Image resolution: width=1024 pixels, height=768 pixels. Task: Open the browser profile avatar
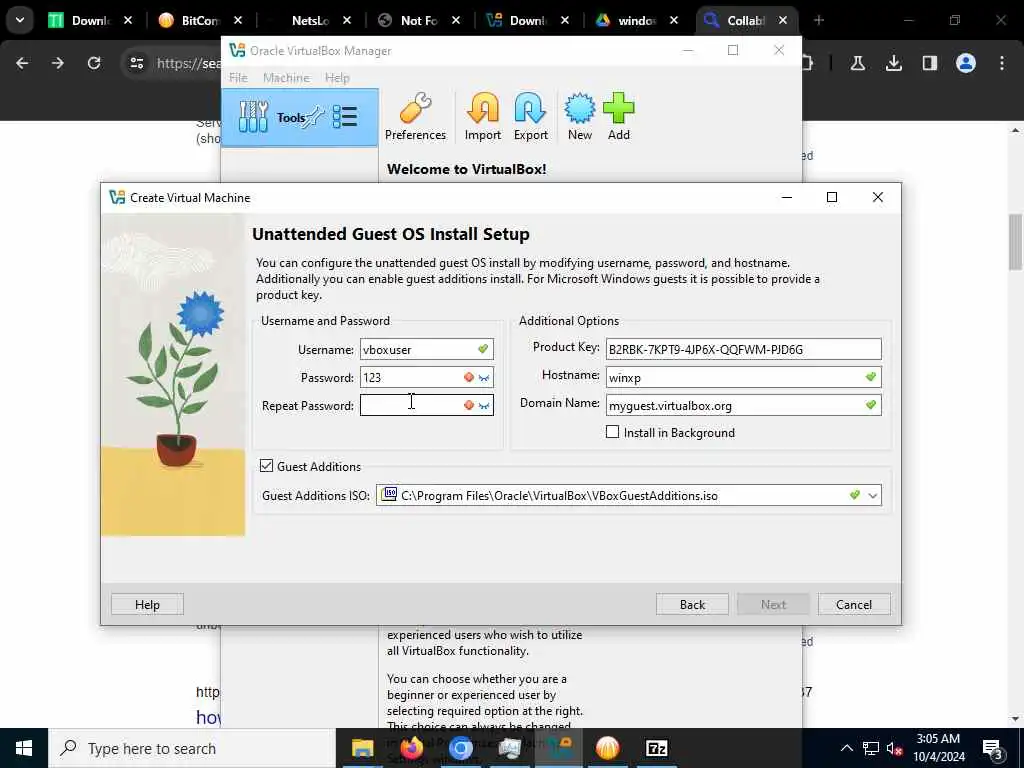click(x=965, y=63)
